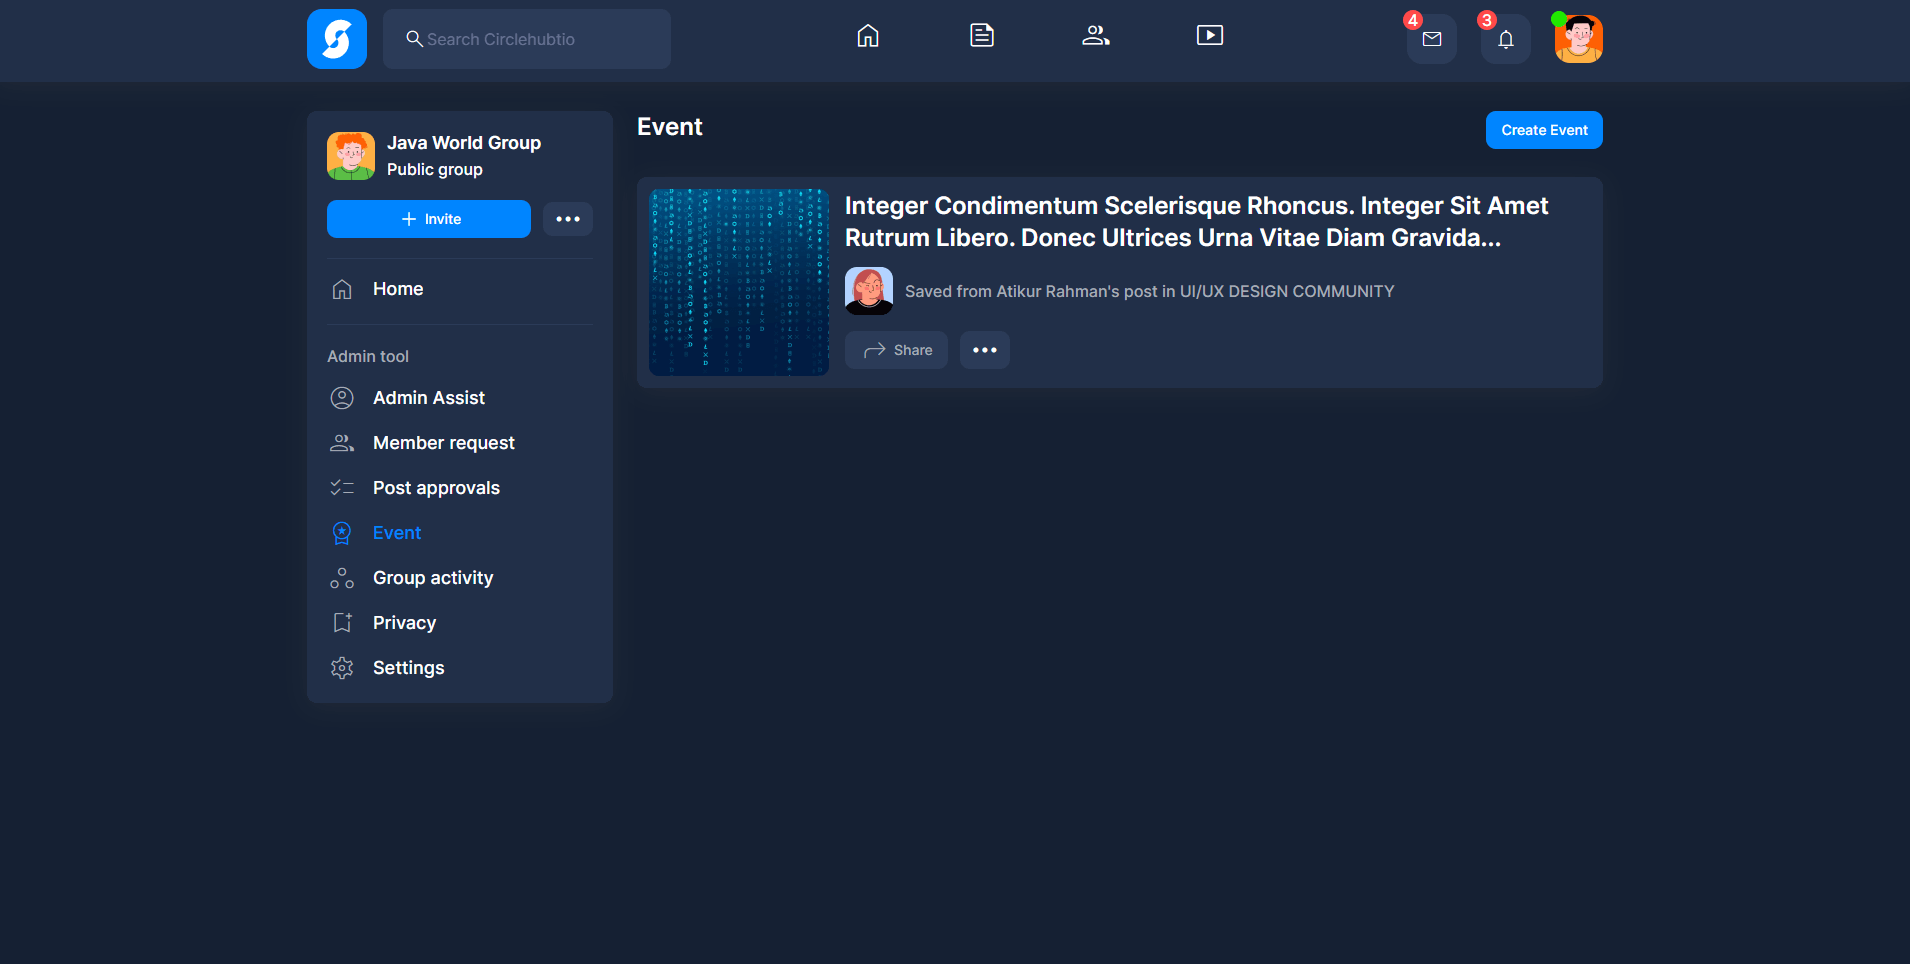1910x964 pixels.
Task: Open event card three-dot more menu
Action: coord(985,350)
